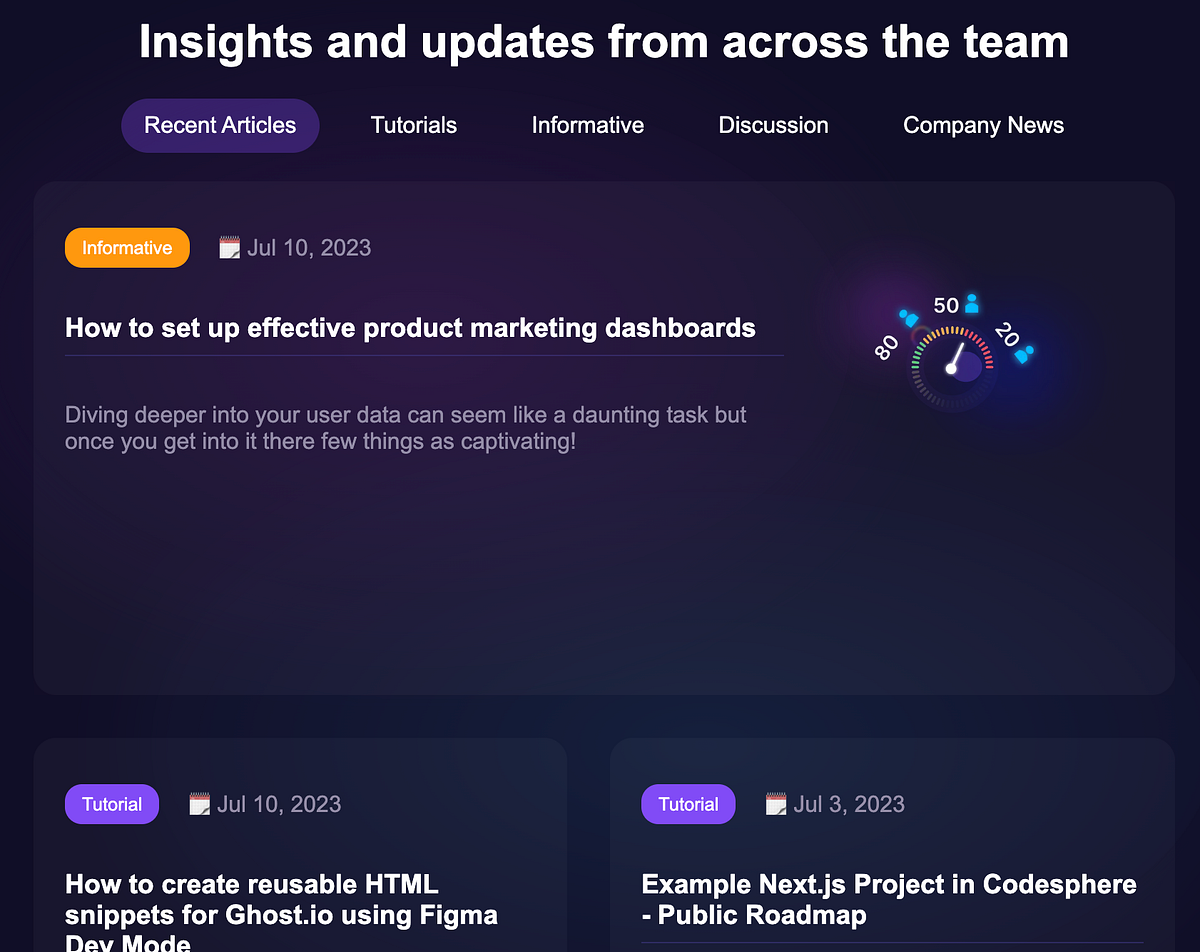Open the Codesphere public roadmap post
Screen dimensions: 1200x952
tap(888, 899)
